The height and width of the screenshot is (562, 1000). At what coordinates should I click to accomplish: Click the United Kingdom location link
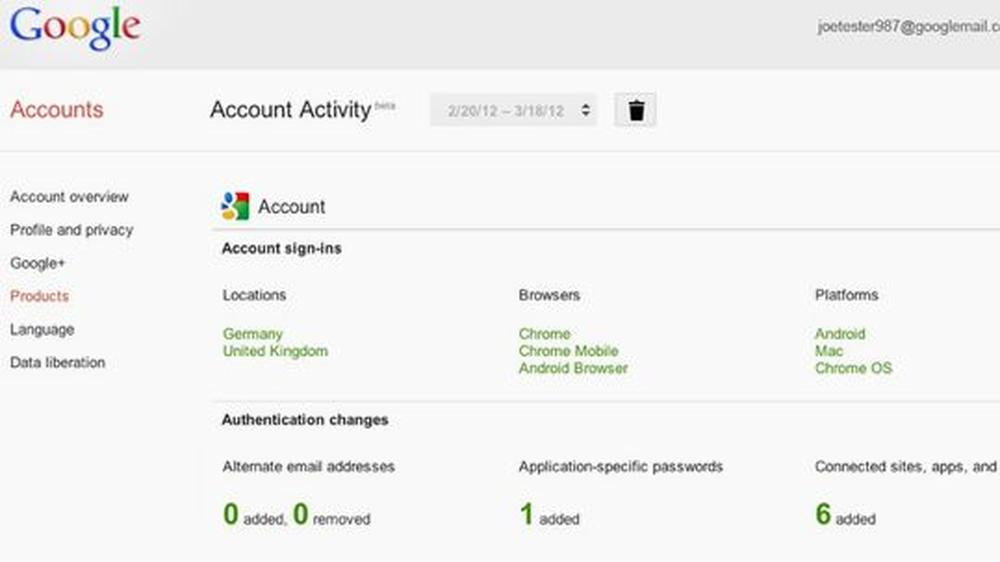click(275, 351)
